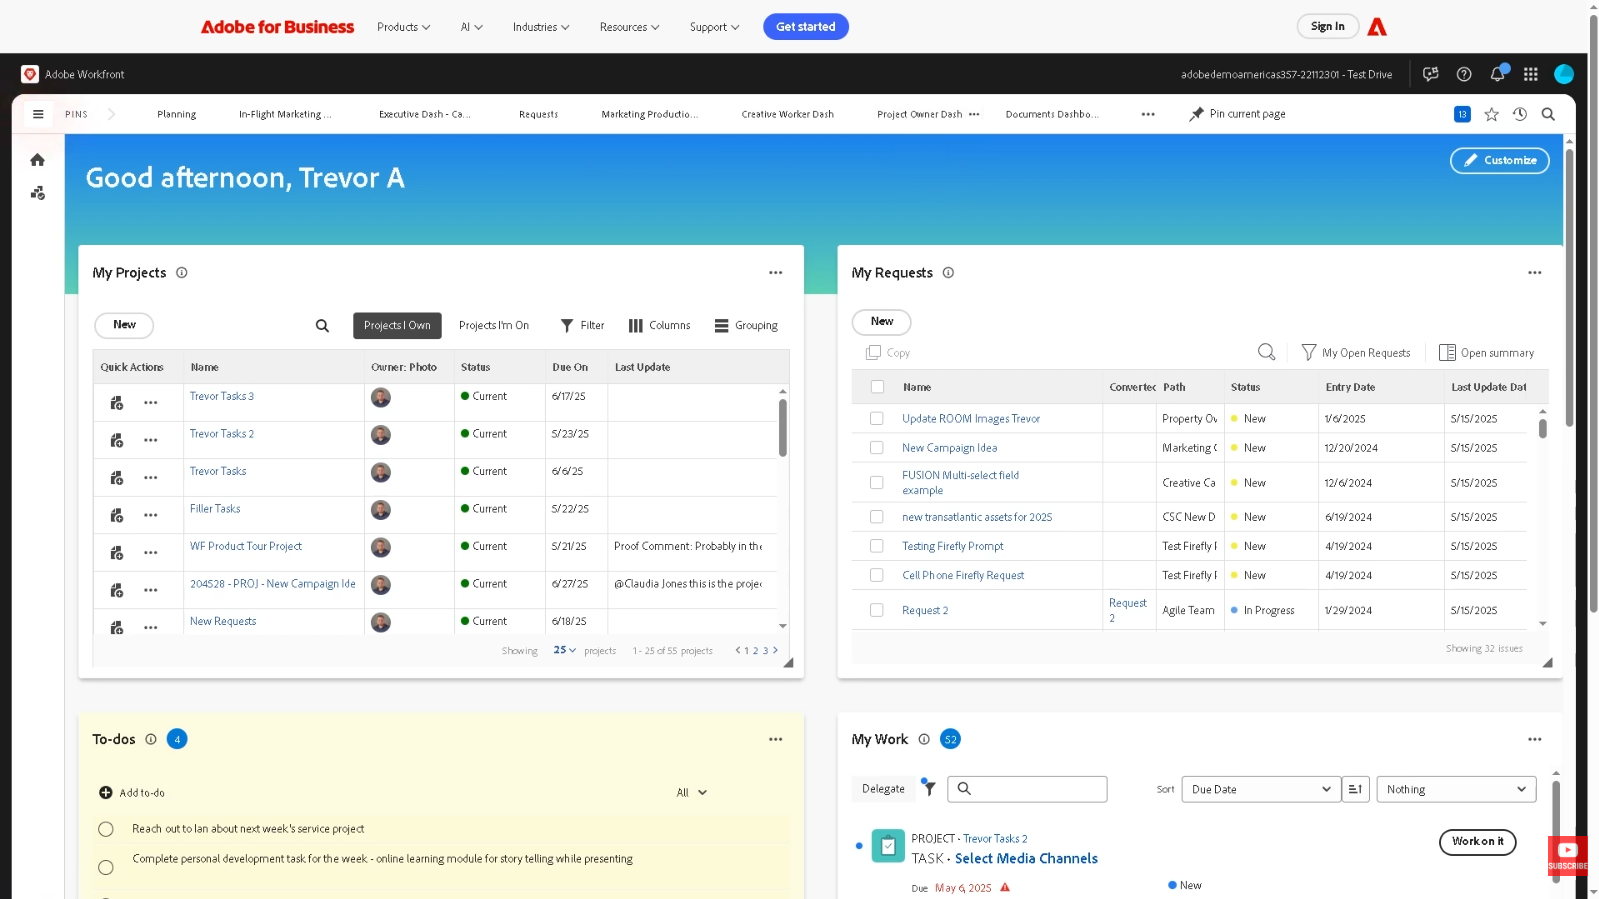Open the notifications bell
1599x899 pixels.
[x=1497, y=74]
